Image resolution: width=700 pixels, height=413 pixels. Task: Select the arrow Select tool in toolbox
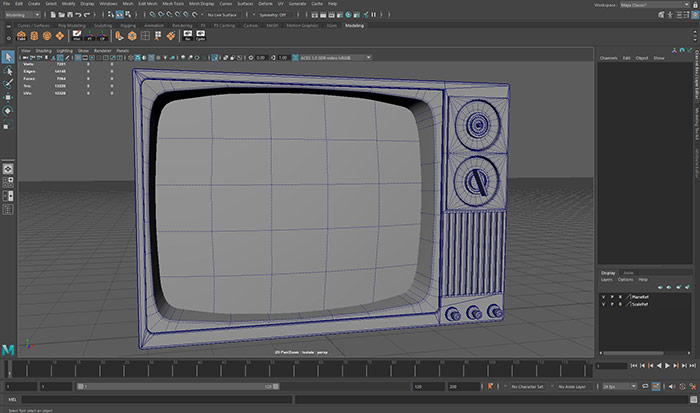coord(8,58)
